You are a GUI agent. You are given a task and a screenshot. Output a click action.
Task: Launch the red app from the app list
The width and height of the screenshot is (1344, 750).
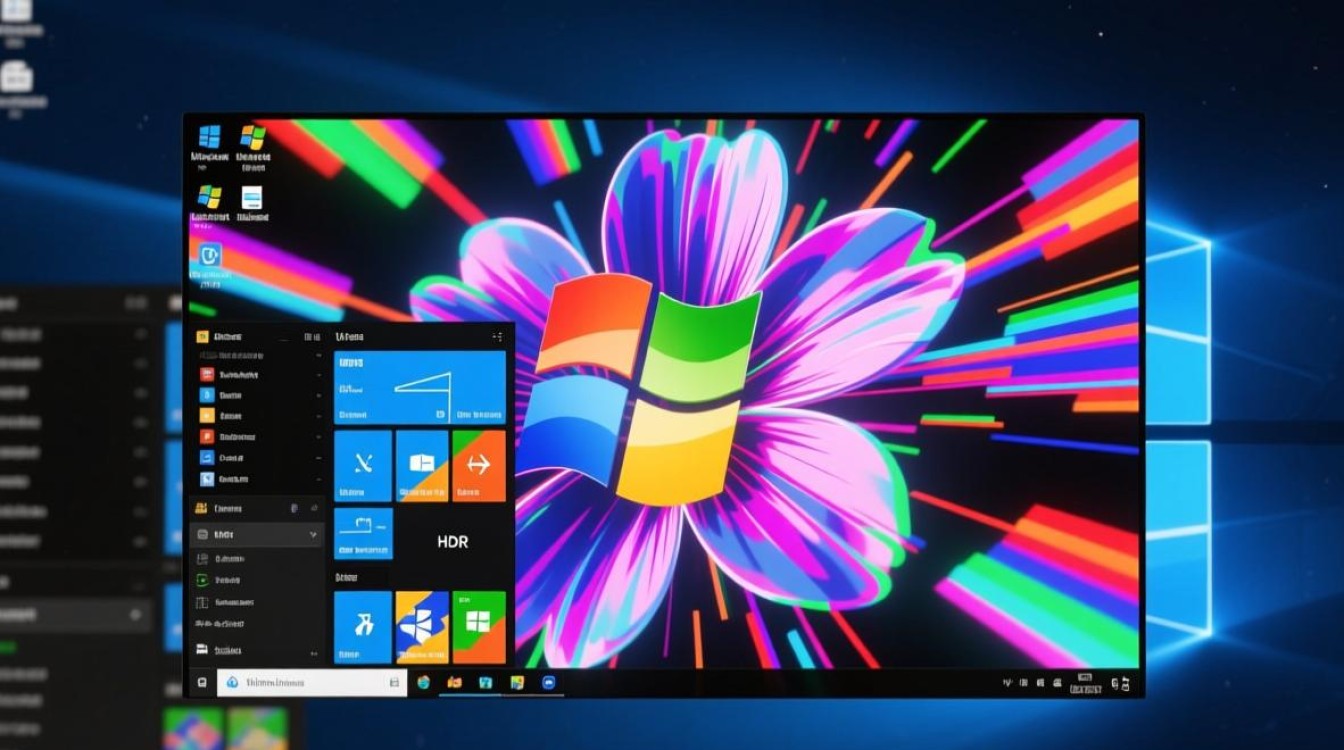pos(205,373)
